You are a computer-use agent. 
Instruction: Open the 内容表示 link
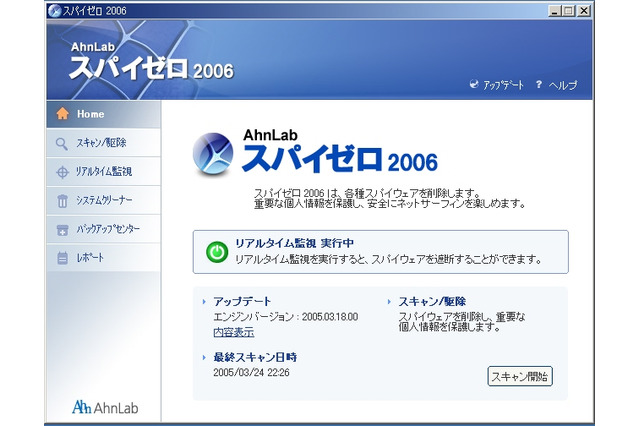pyautogui.click(x=233, y=332)
